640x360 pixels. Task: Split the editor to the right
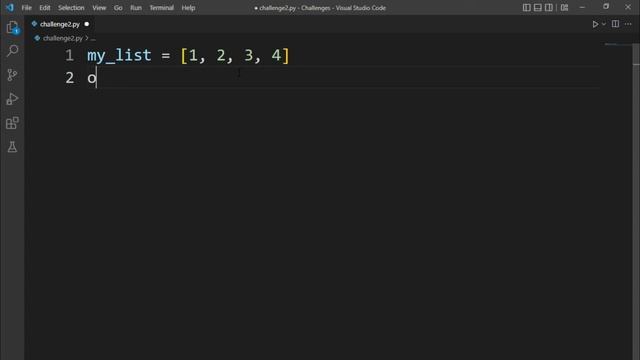615,24
